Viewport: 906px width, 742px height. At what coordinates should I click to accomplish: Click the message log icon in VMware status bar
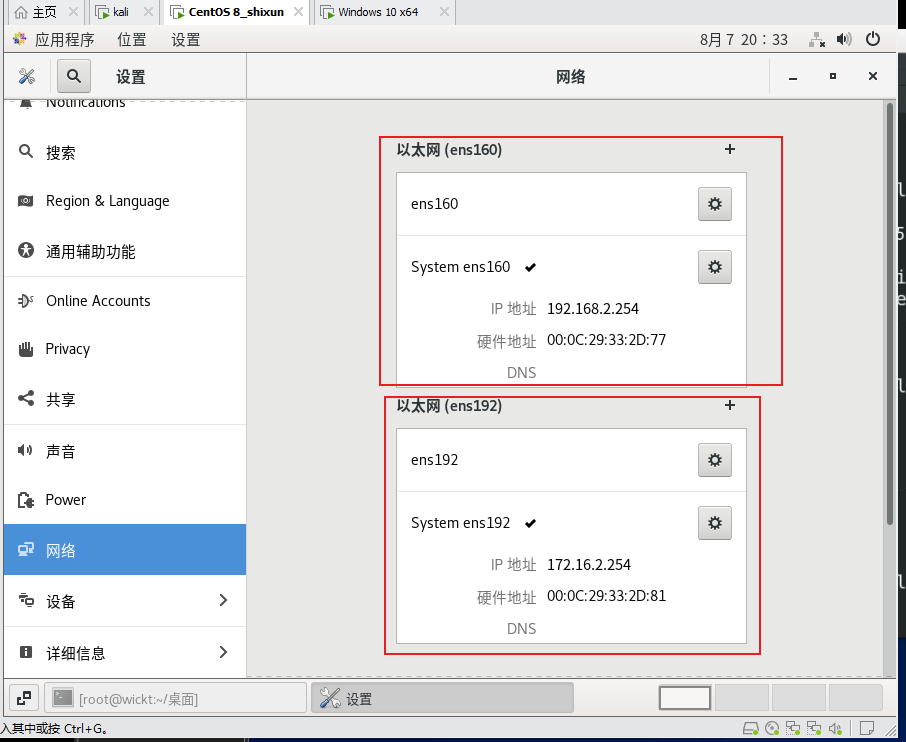(x=866, y=728)
